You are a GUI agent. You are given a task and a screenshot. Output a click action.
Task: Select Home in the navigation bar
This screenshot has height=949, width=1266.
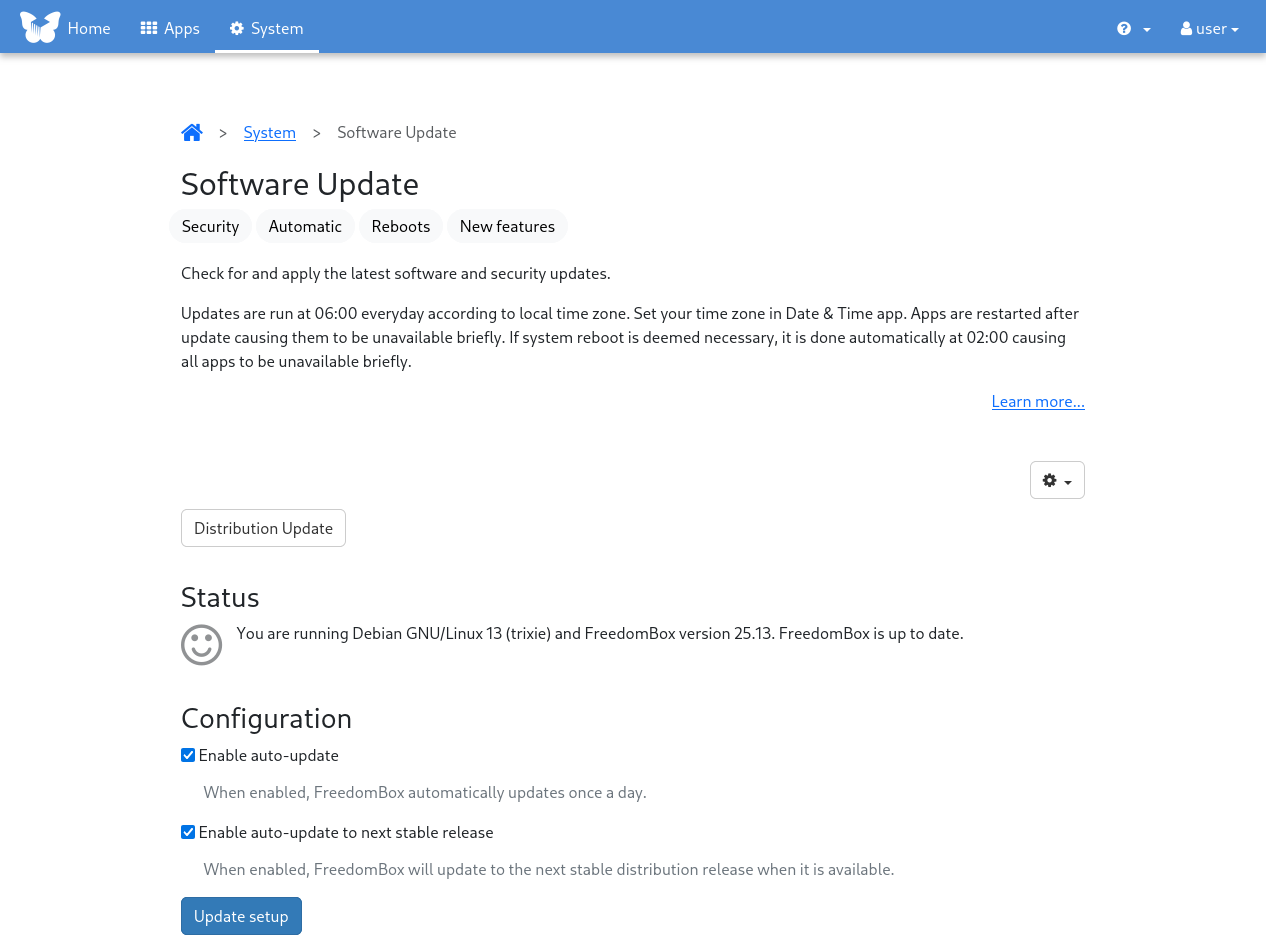(89, 28)
